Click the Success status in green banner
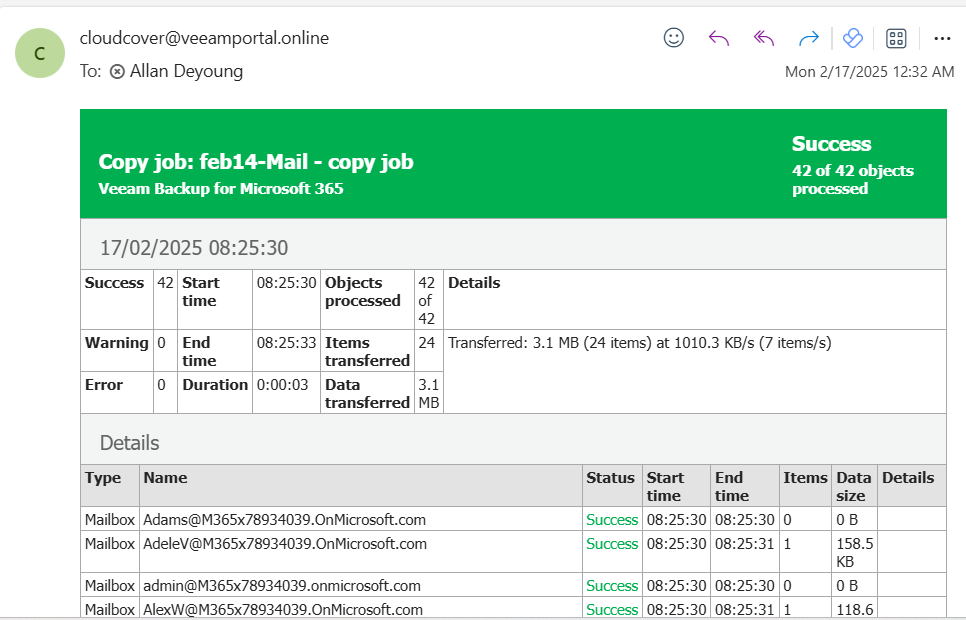966x620 pixels. [831, 144]
